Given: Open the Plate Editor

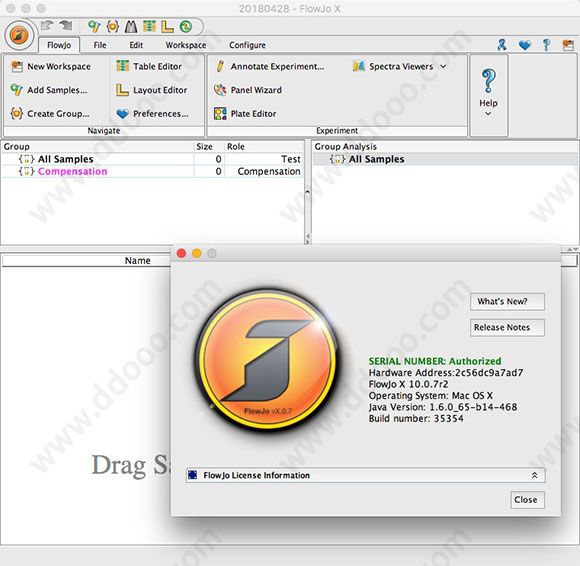Looking at the screenshot, I should 245,114.
